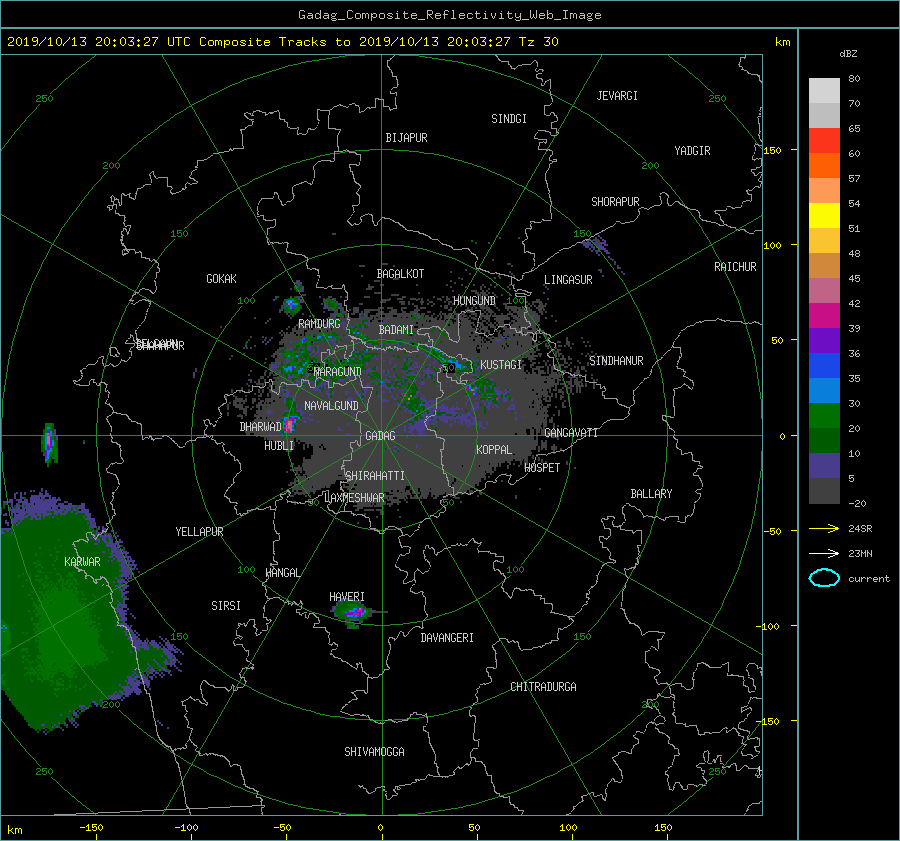Click the SINDGI city label
Viewport: 900px width, 841px height.
pos(509,119)
